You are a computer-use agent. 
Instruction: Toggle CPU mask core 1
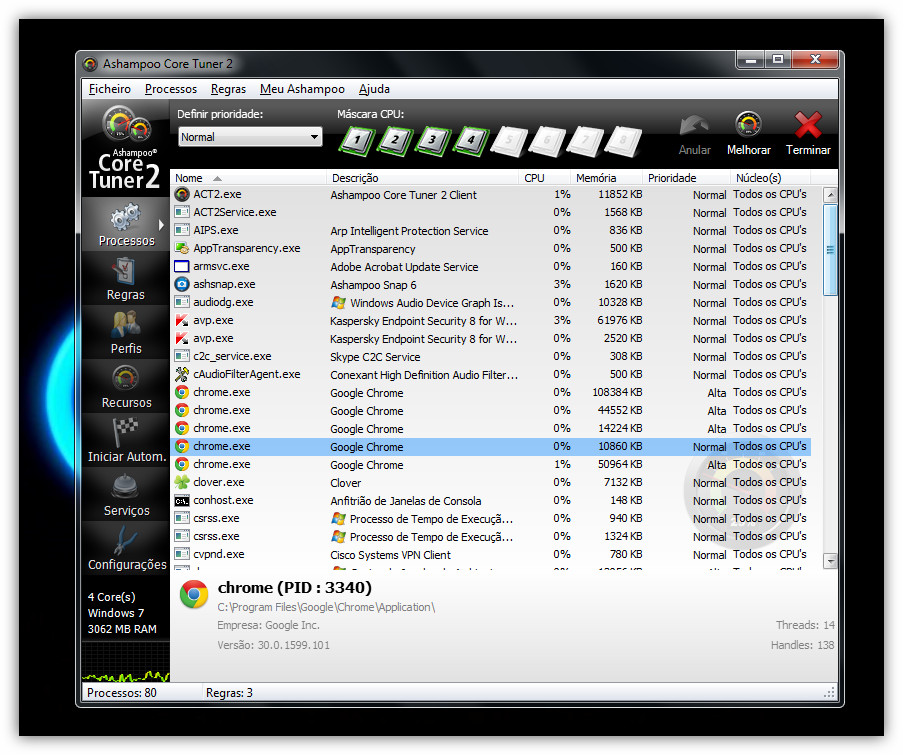tap(357, 141)
